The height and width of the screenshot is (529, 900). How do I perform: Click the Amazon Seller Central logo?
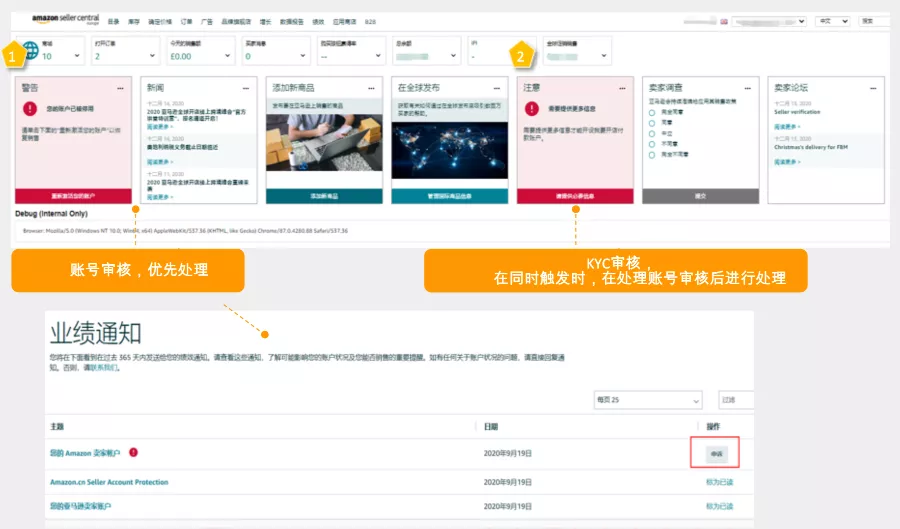(65, 19)
